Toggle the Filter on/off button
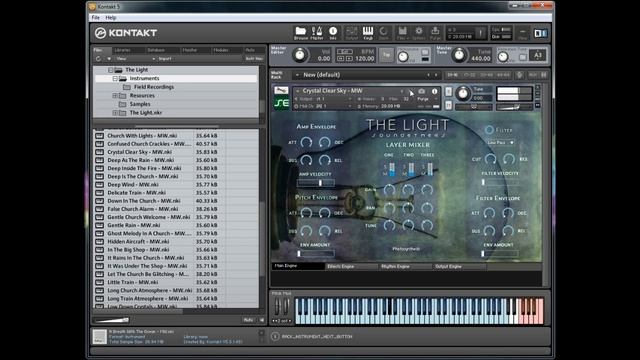The width and height of the screenshot is (640, 360). (489, 130)
